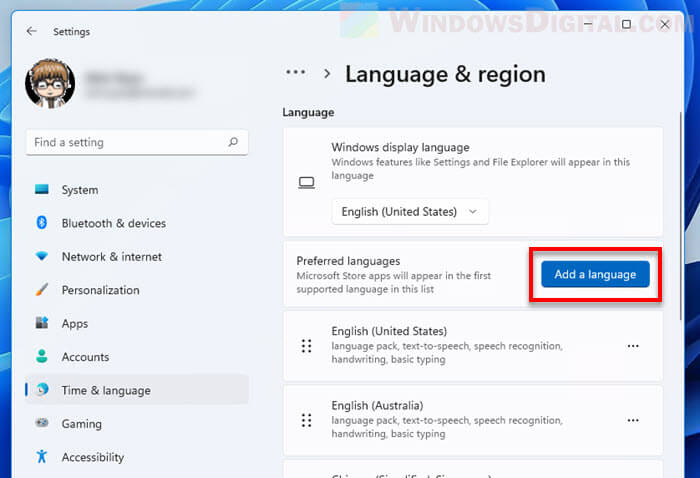Image resolution: width=700 pixels, height=478 pixels.
Task: Select the English (Australia) language row
Action: [473, 420]
